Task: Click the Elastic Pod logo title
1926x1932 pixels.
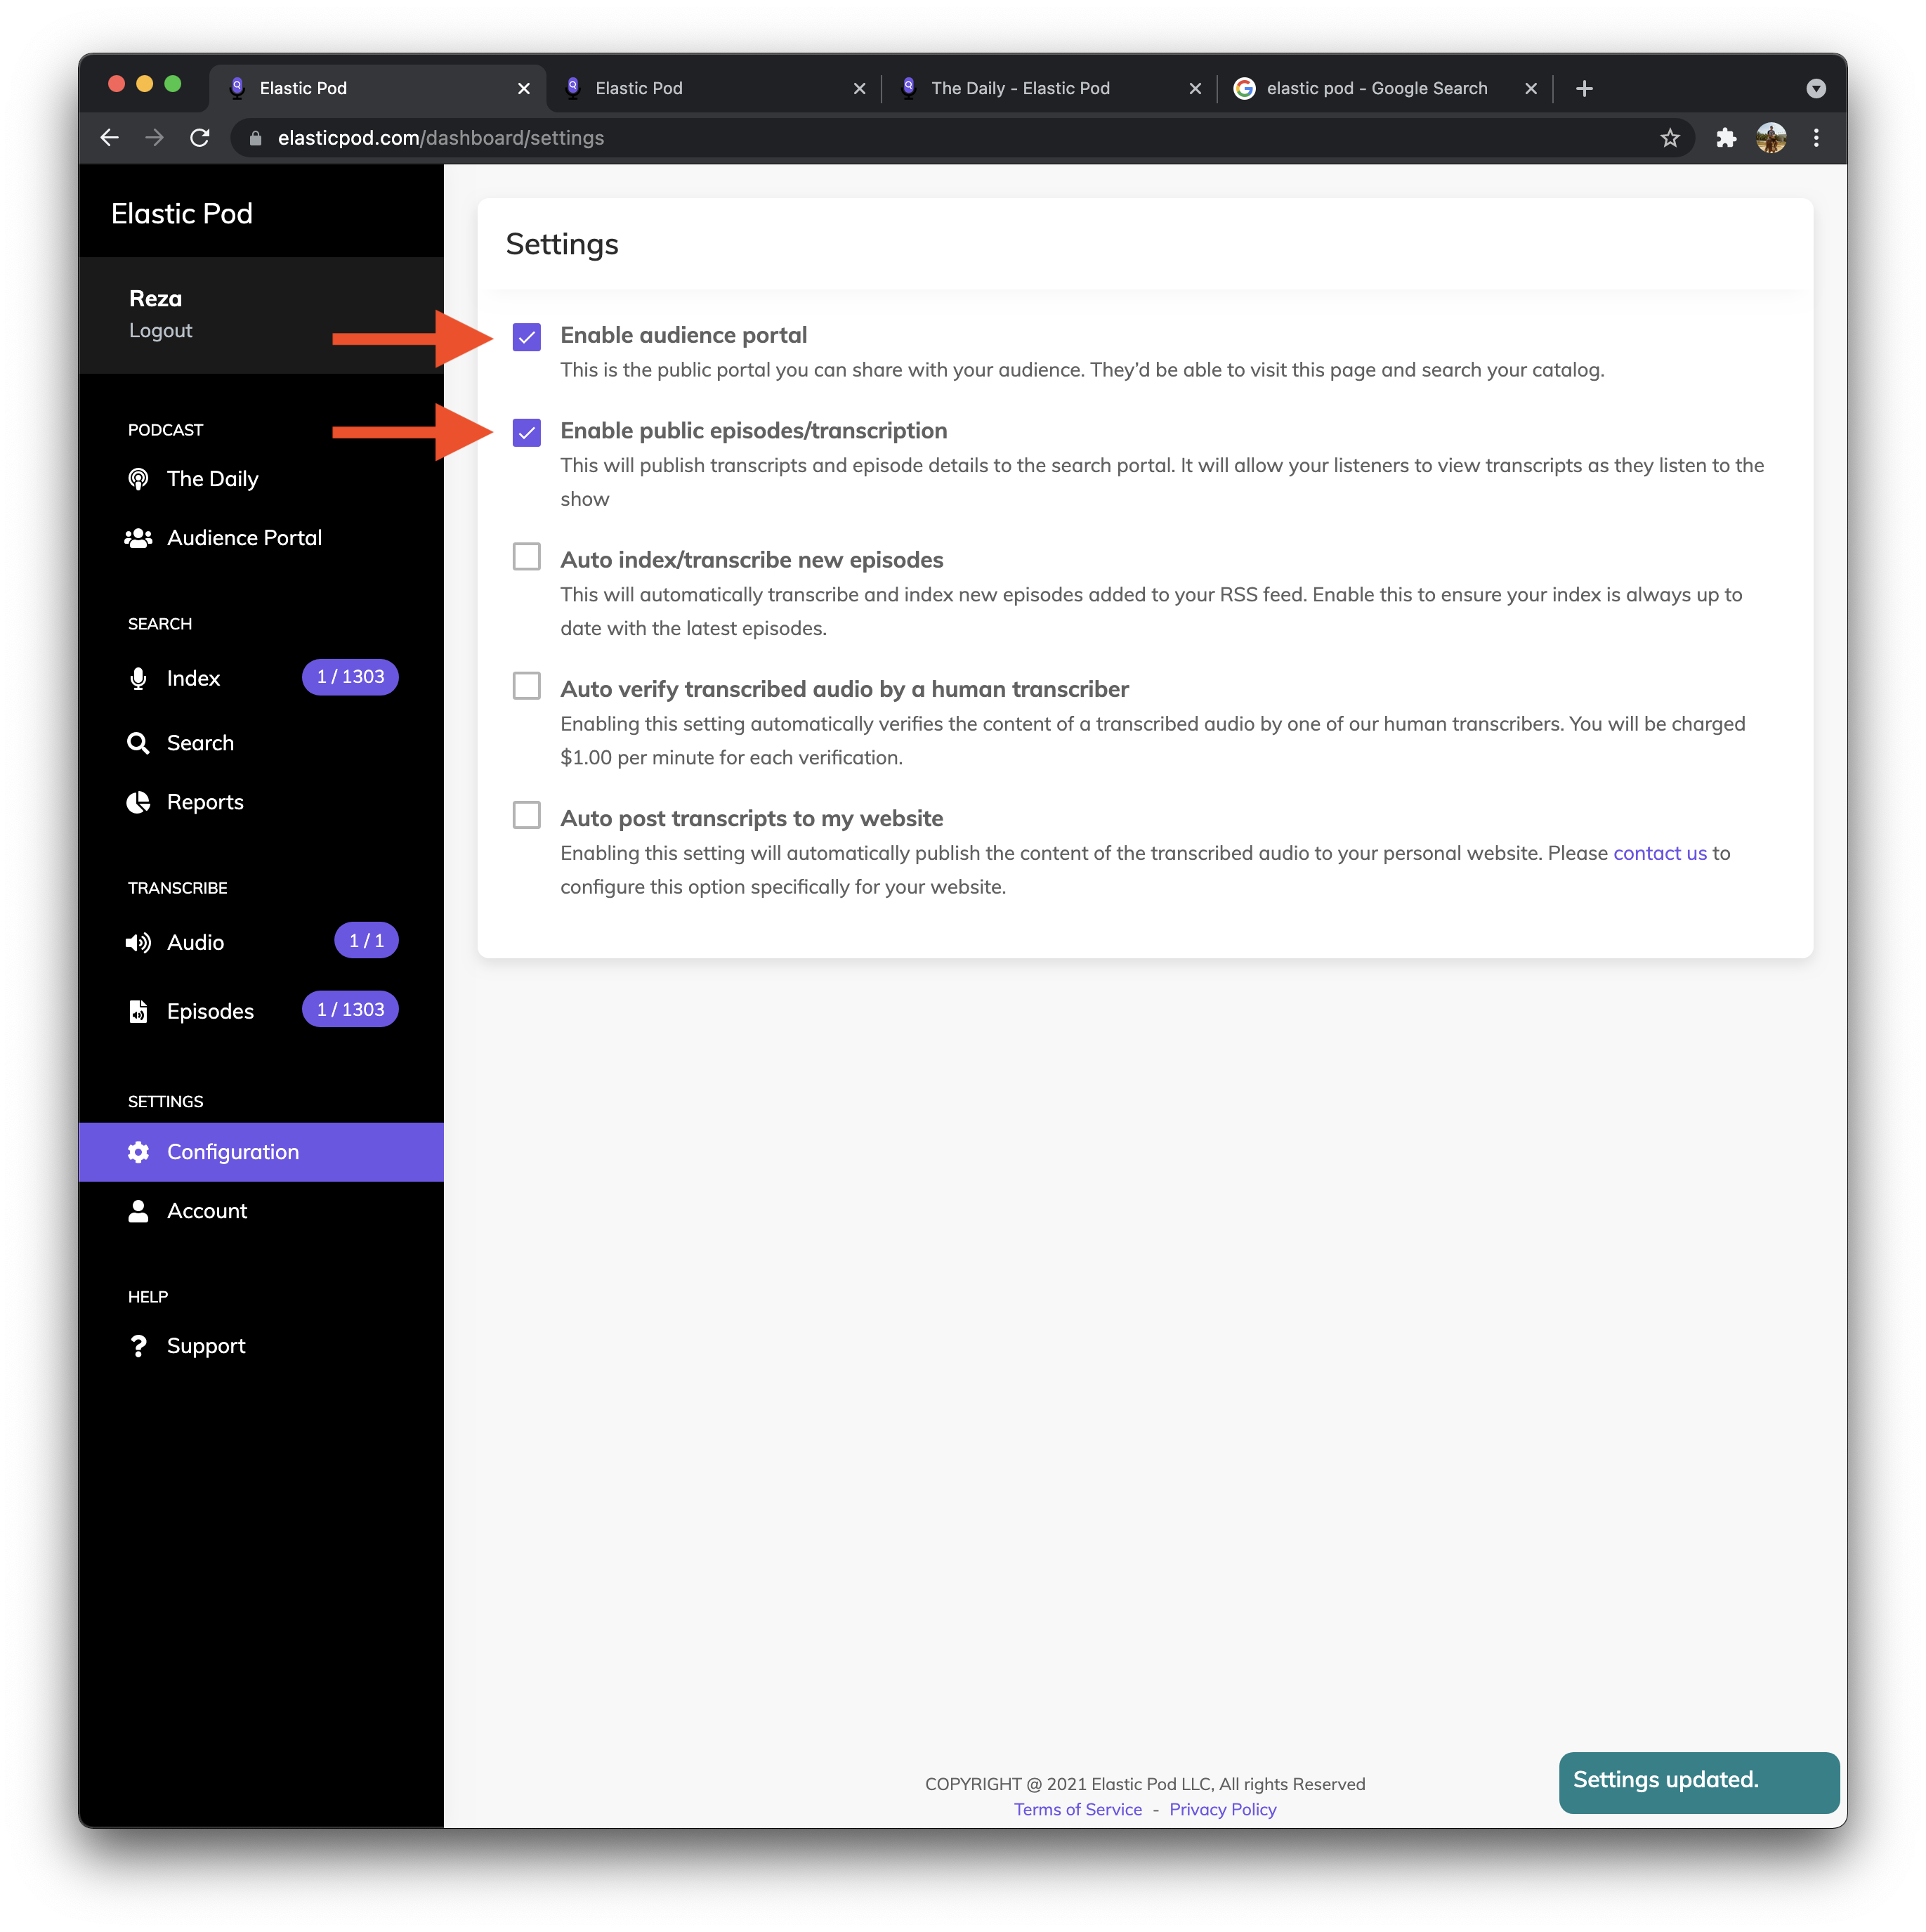Action: [x=181, y=213]
